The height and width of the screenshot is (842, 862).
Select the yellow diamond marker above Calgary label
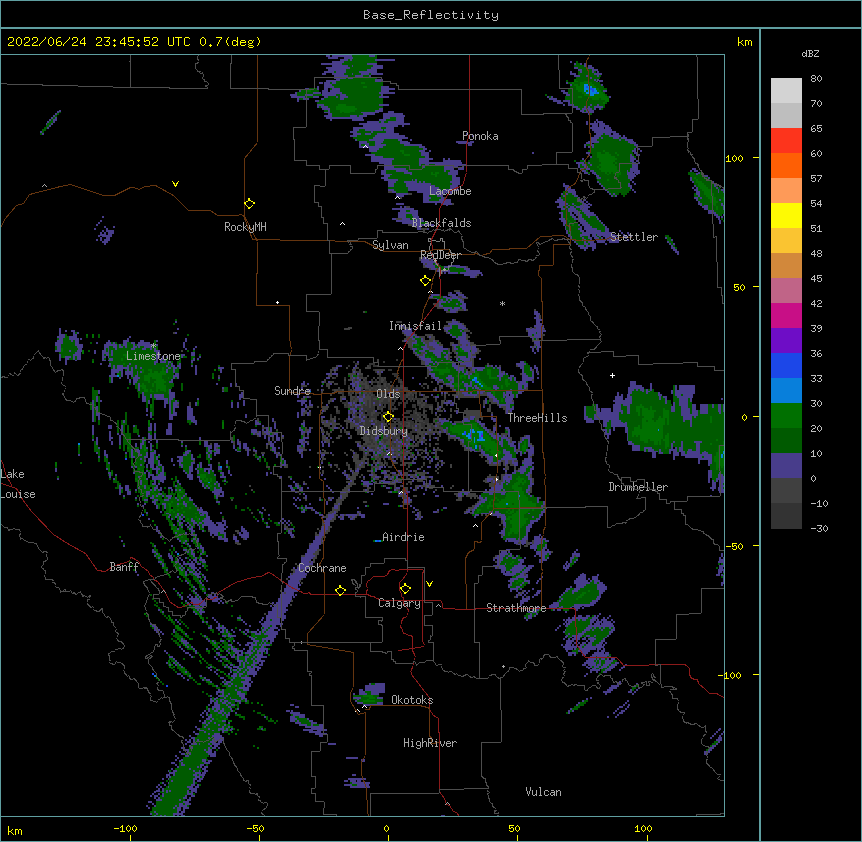405,589
